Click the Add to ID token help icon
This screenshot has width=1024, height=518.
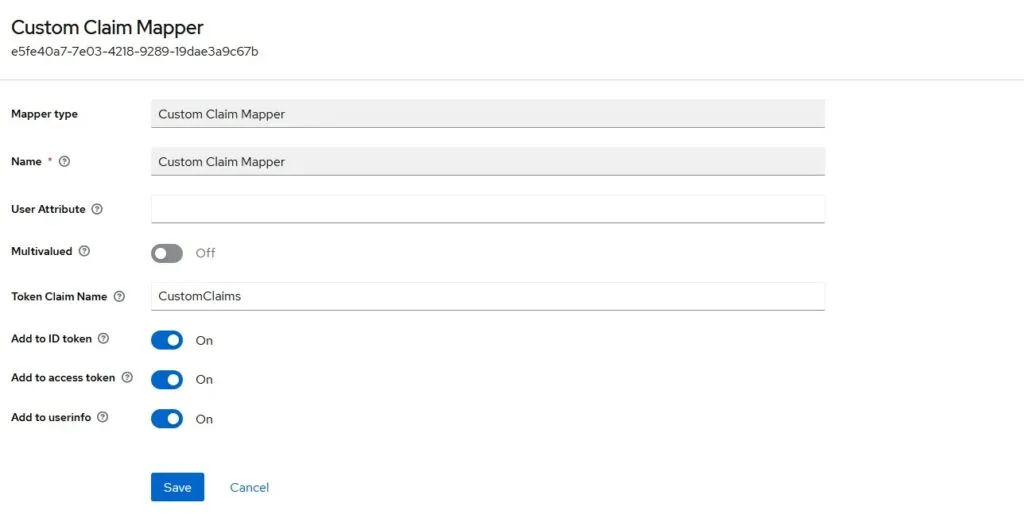pos(103,339)
